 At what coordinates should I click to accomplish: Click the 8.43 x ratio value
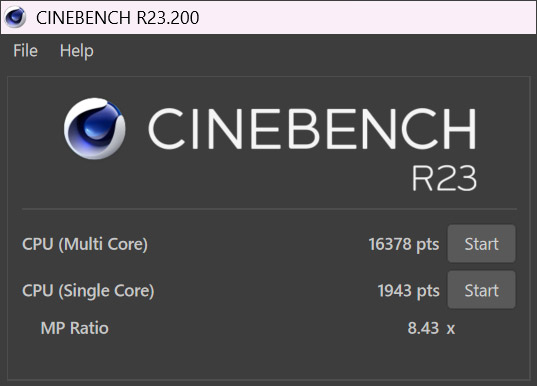431,328
